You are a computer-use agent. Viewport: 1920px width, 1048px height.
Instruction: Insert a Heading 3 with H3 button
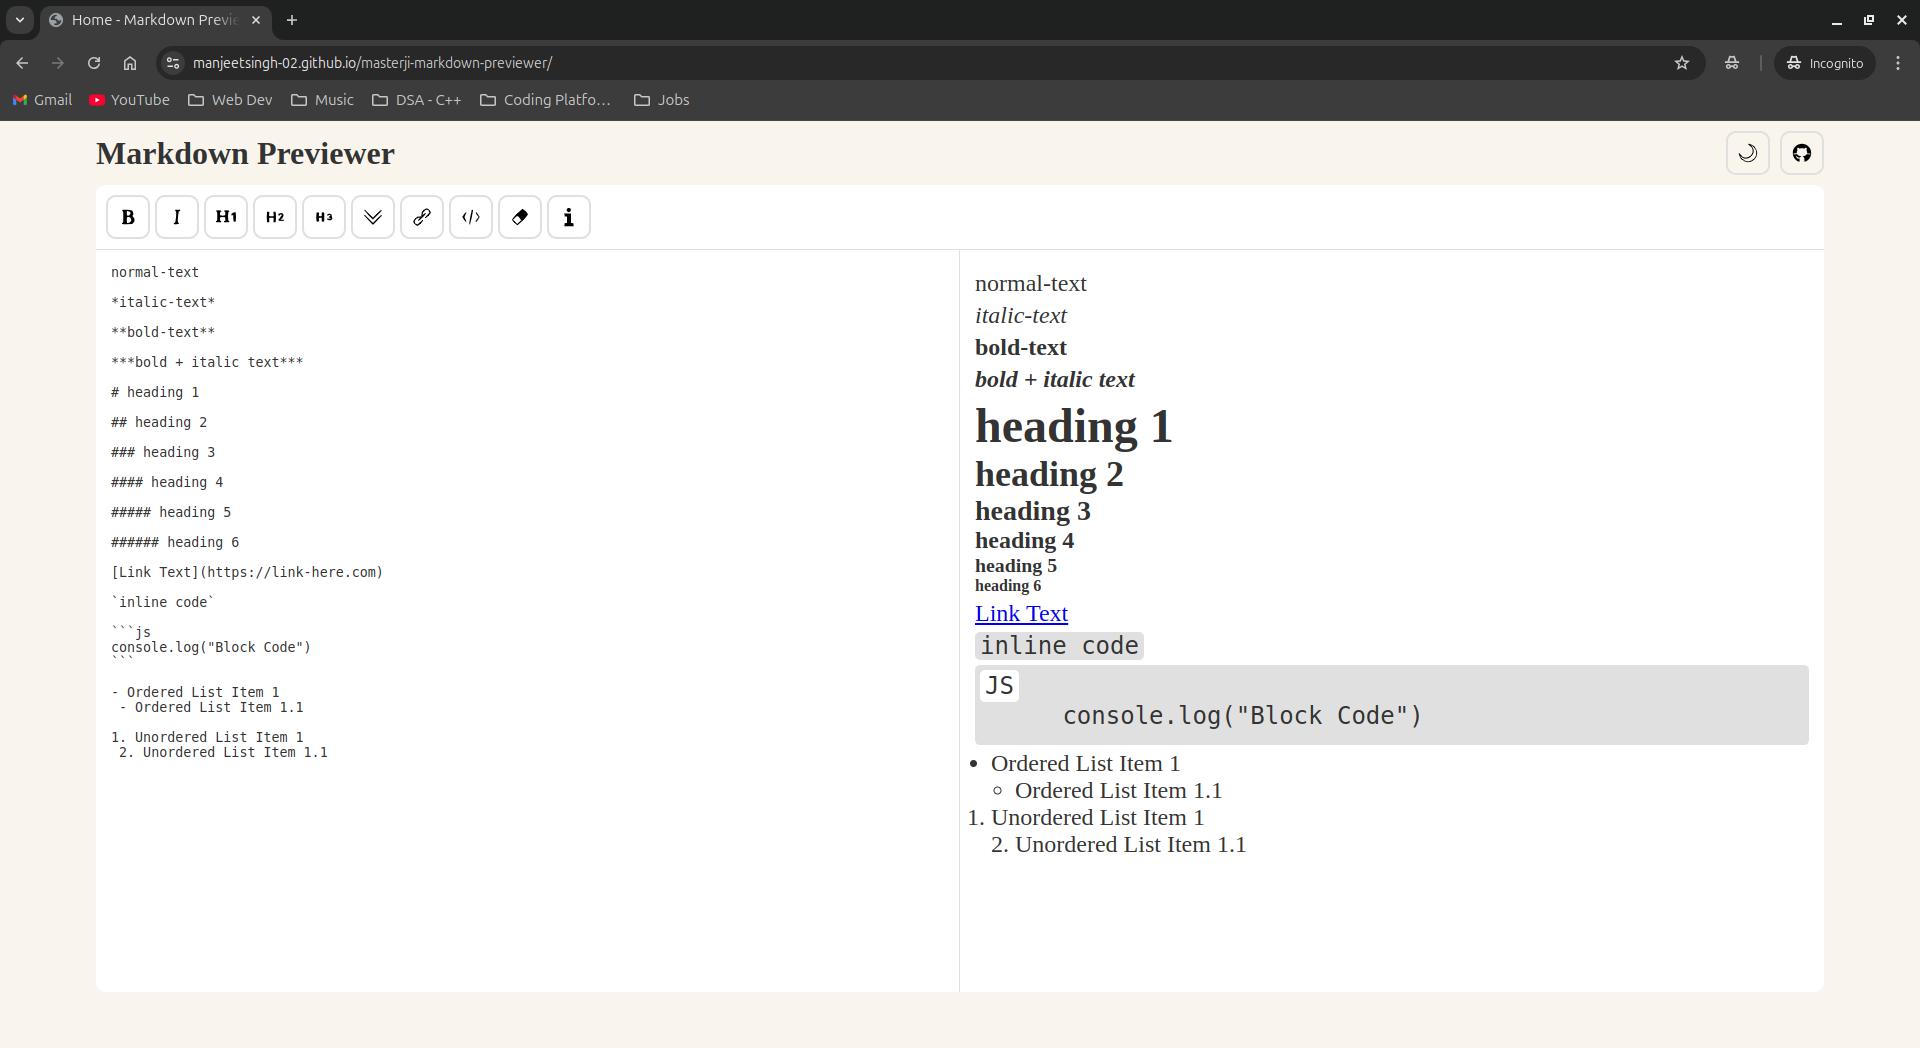pyautogui.click(x=324, y=217)
